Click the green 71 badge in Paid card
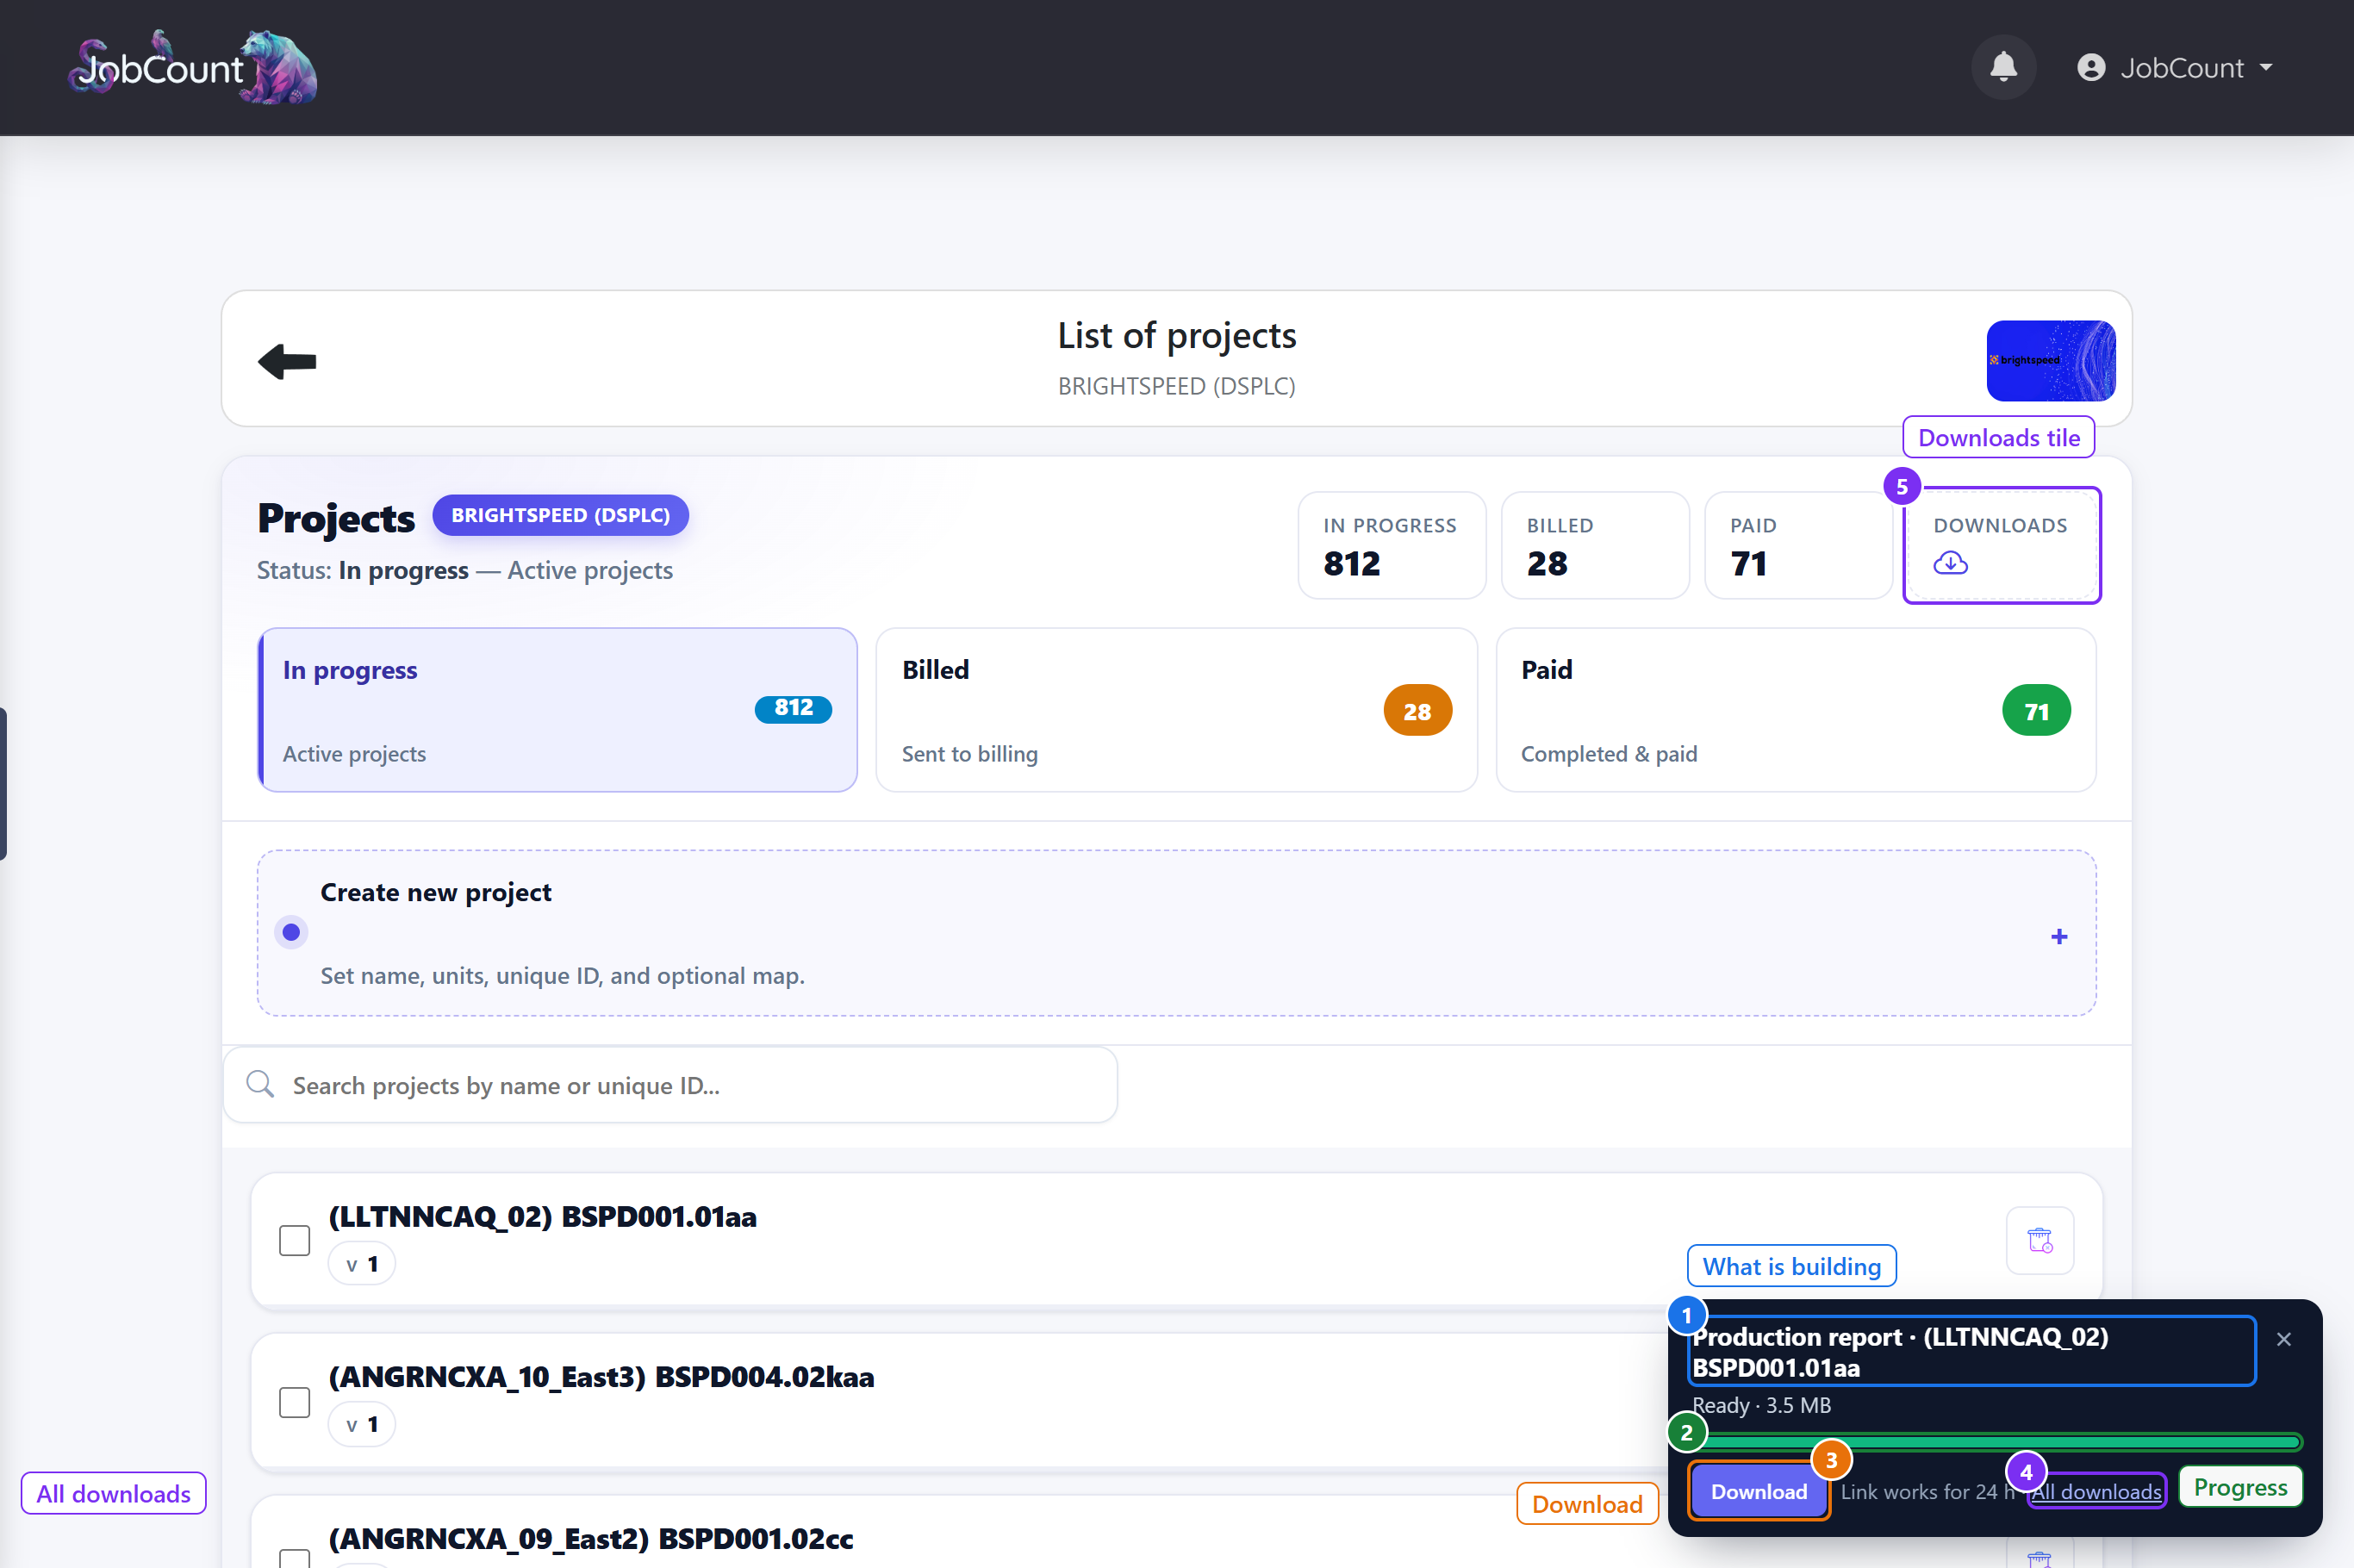The image size is (2354, 1568). click(2036, 710)
